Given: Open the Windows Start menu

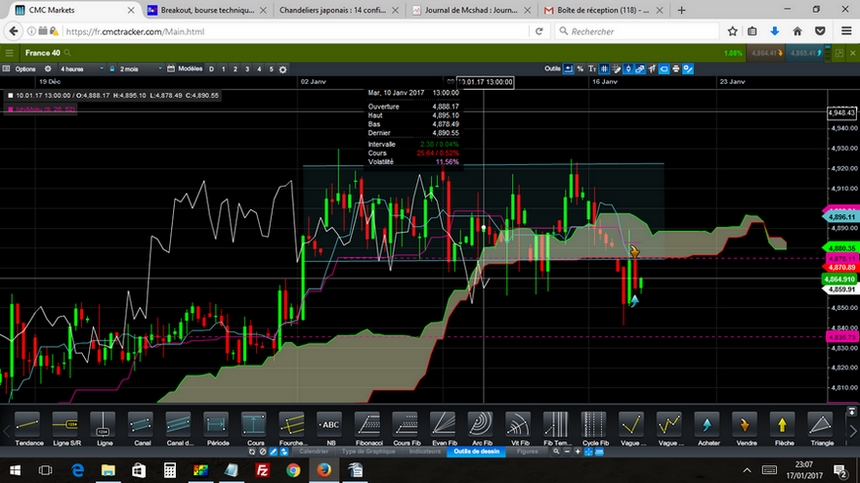Looking at the screenshot, I should pyautogui.click(x=15, y=470).
